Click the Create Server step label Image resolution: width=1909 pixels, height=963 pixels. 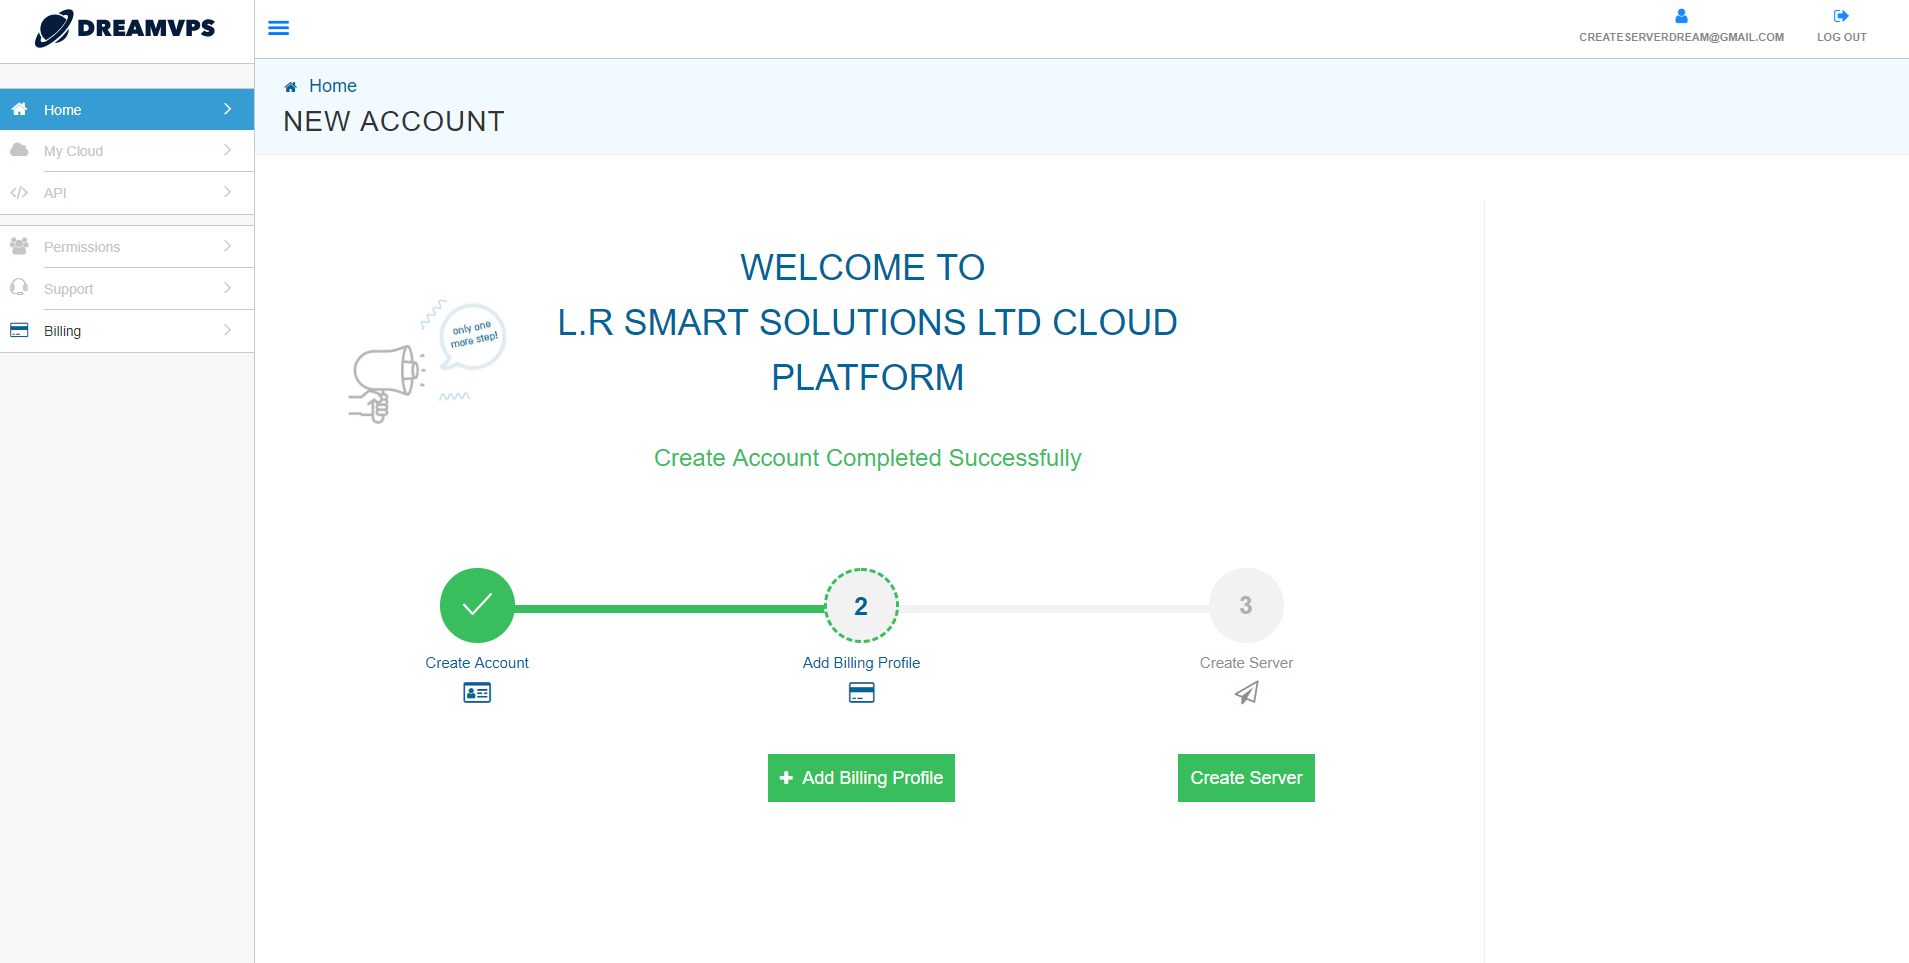tap(1246, 663)
